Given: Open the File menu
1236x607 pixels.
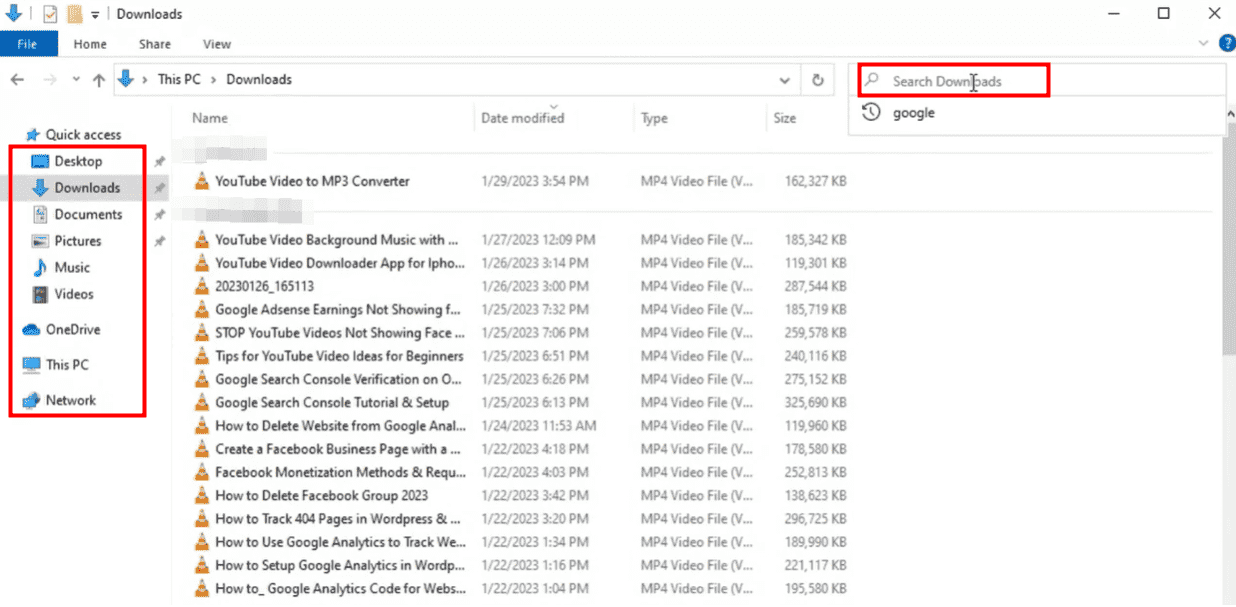Looking at the screenshot, I should pos(28,44).
